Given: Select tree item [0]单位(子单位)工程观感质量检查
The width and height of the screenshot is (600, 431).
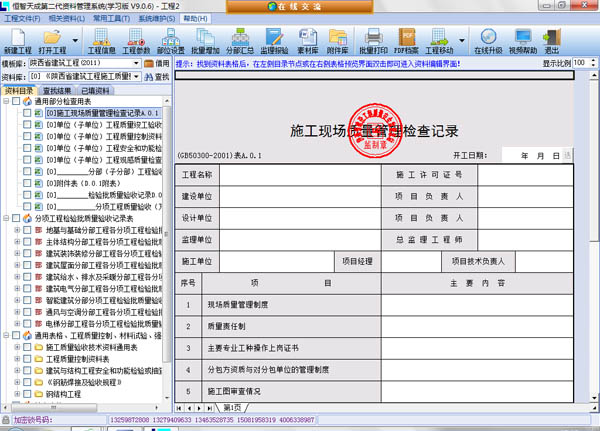Looking at the screenshot, I should tap(104, 160).
